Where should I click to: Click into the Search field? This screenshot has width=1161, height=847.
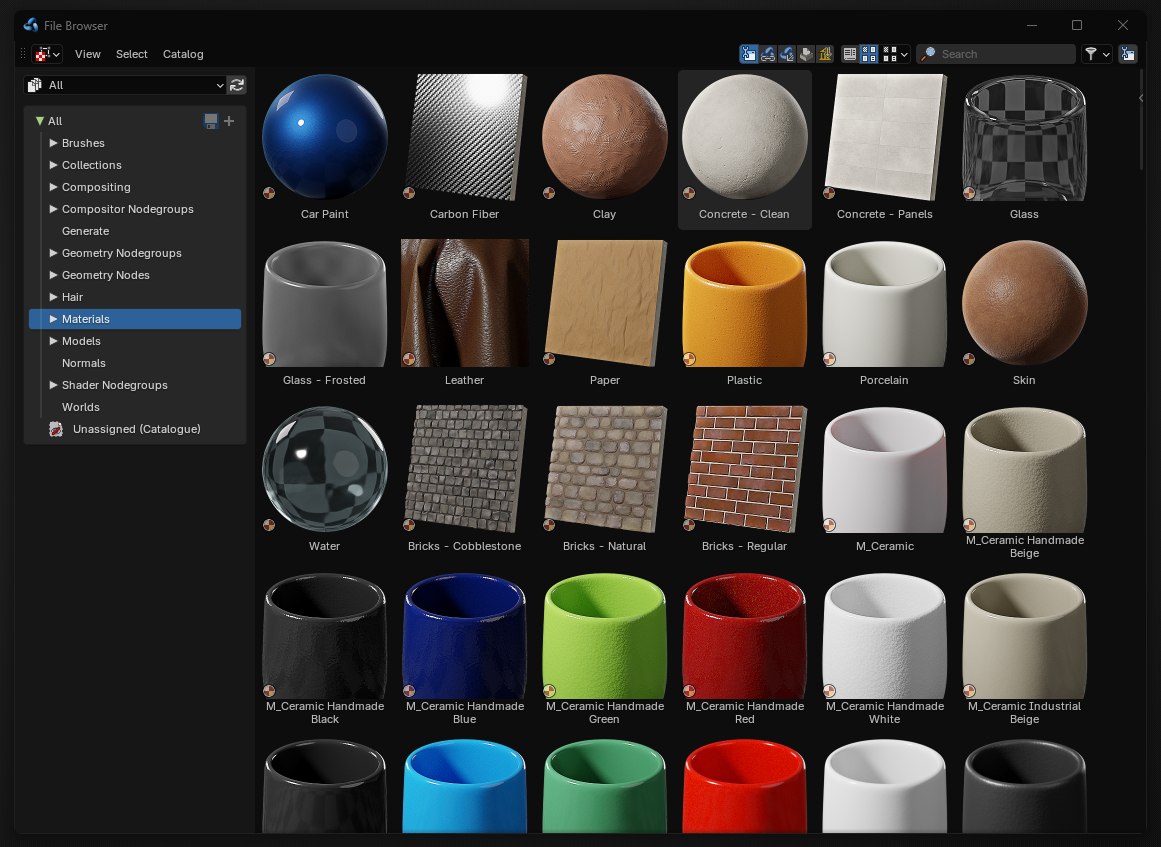coord(996,54)
